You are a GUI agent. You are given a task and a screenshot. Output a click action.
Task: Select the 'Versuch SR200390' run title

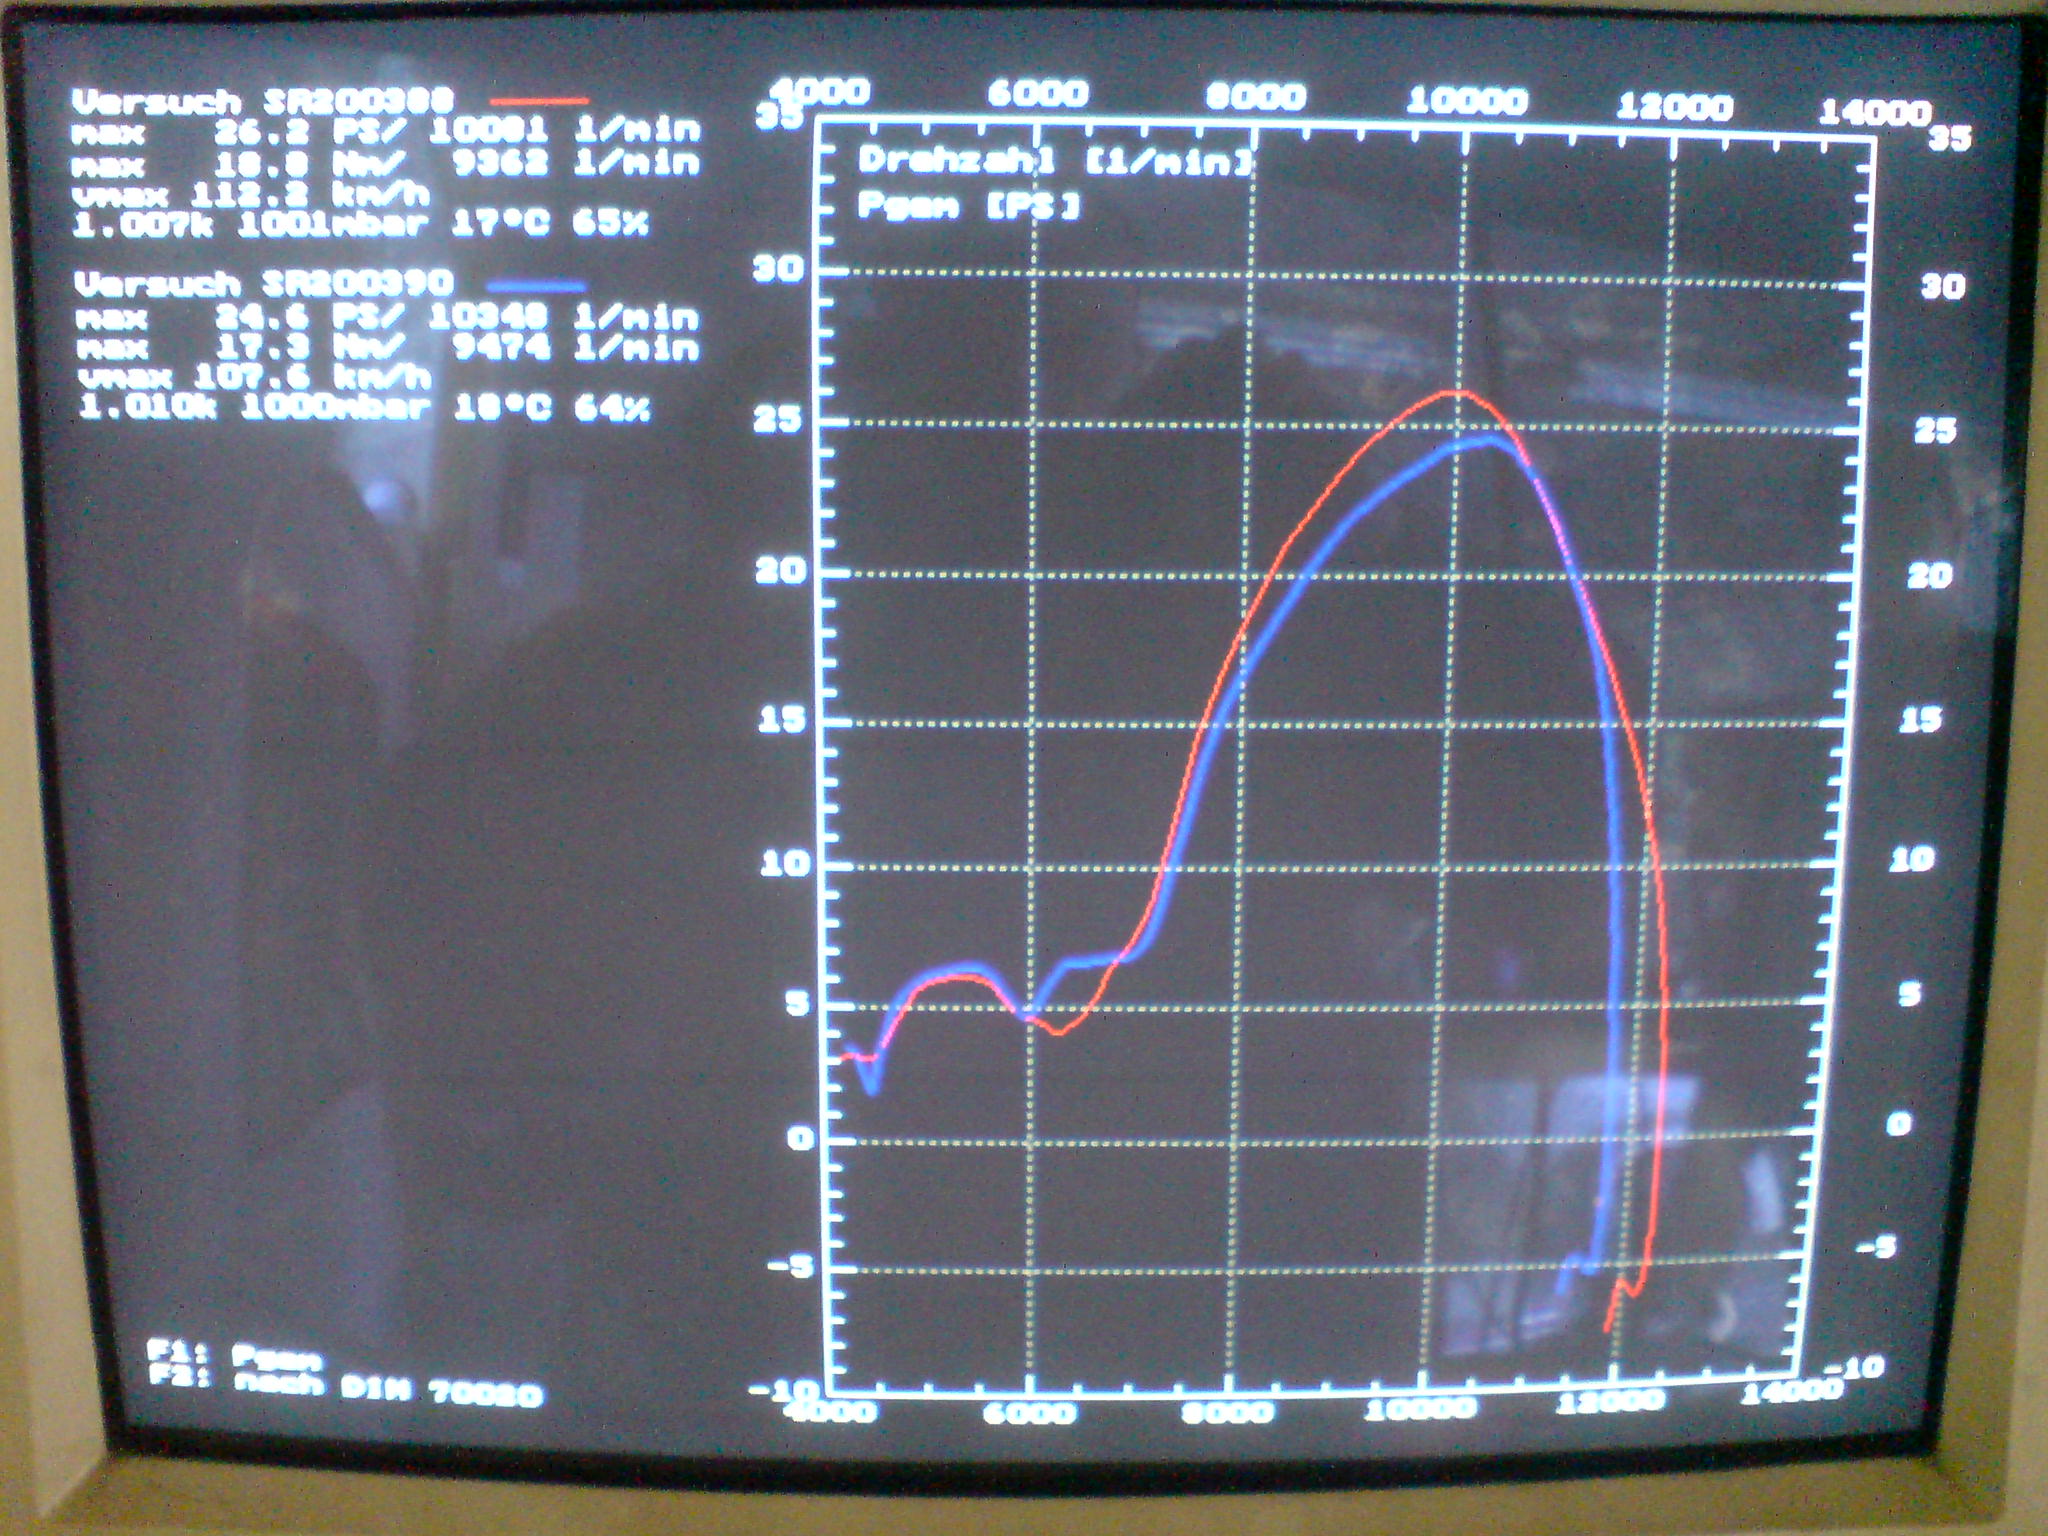coord(264,284)
